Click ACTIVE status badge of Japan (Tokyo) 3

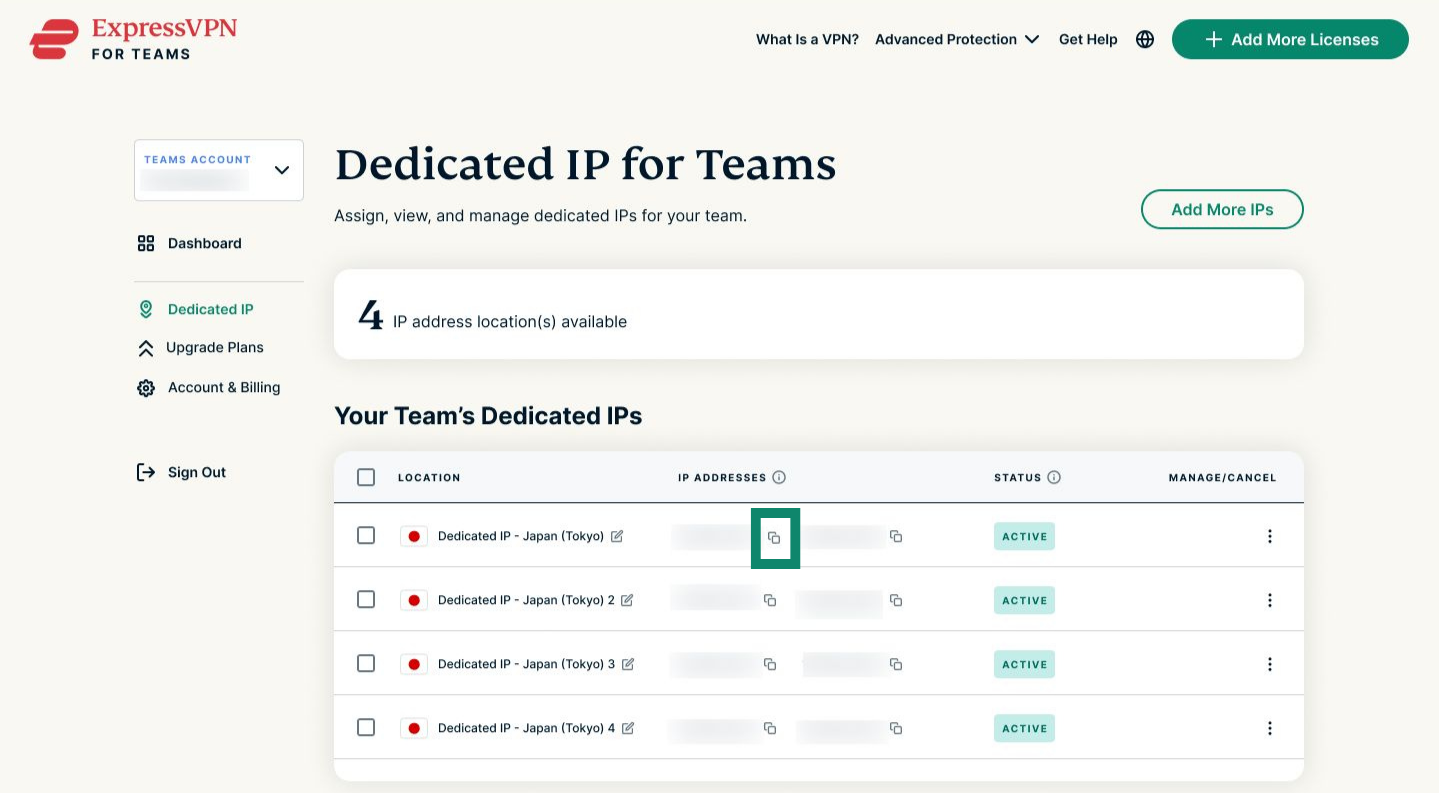coord(1024,664)
